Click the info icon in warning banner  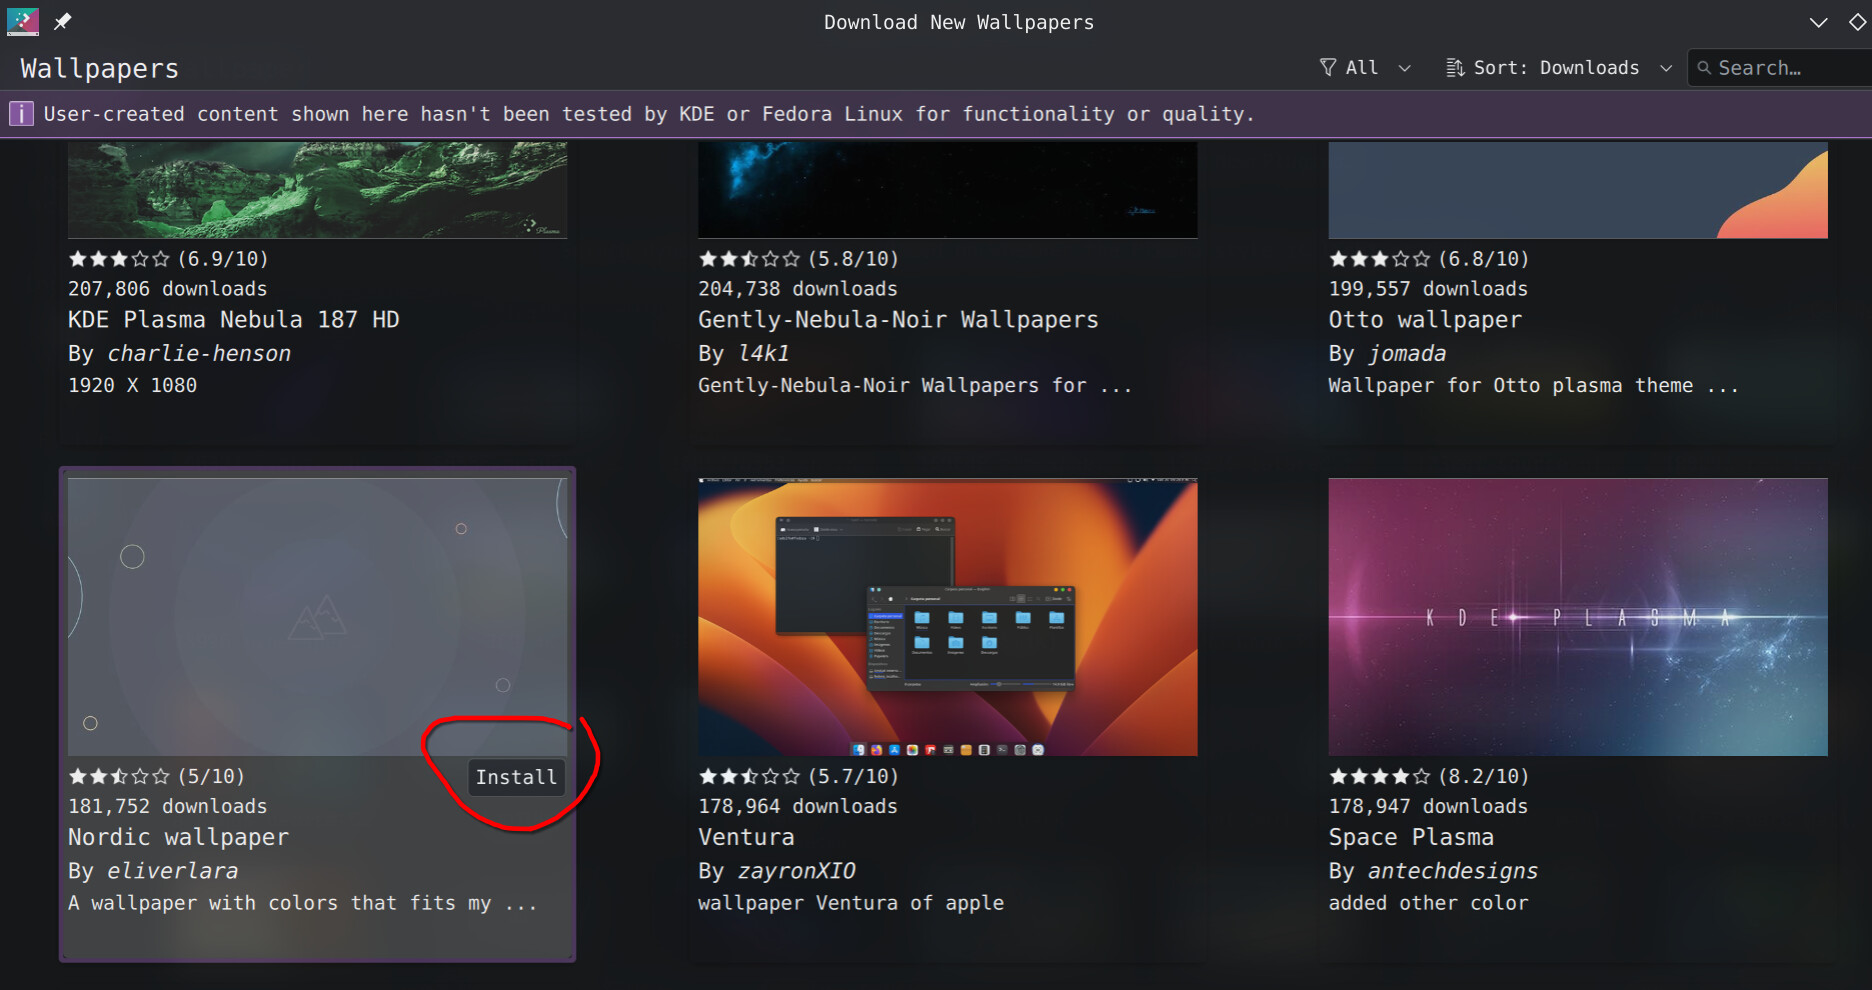[x=21, y=114]
